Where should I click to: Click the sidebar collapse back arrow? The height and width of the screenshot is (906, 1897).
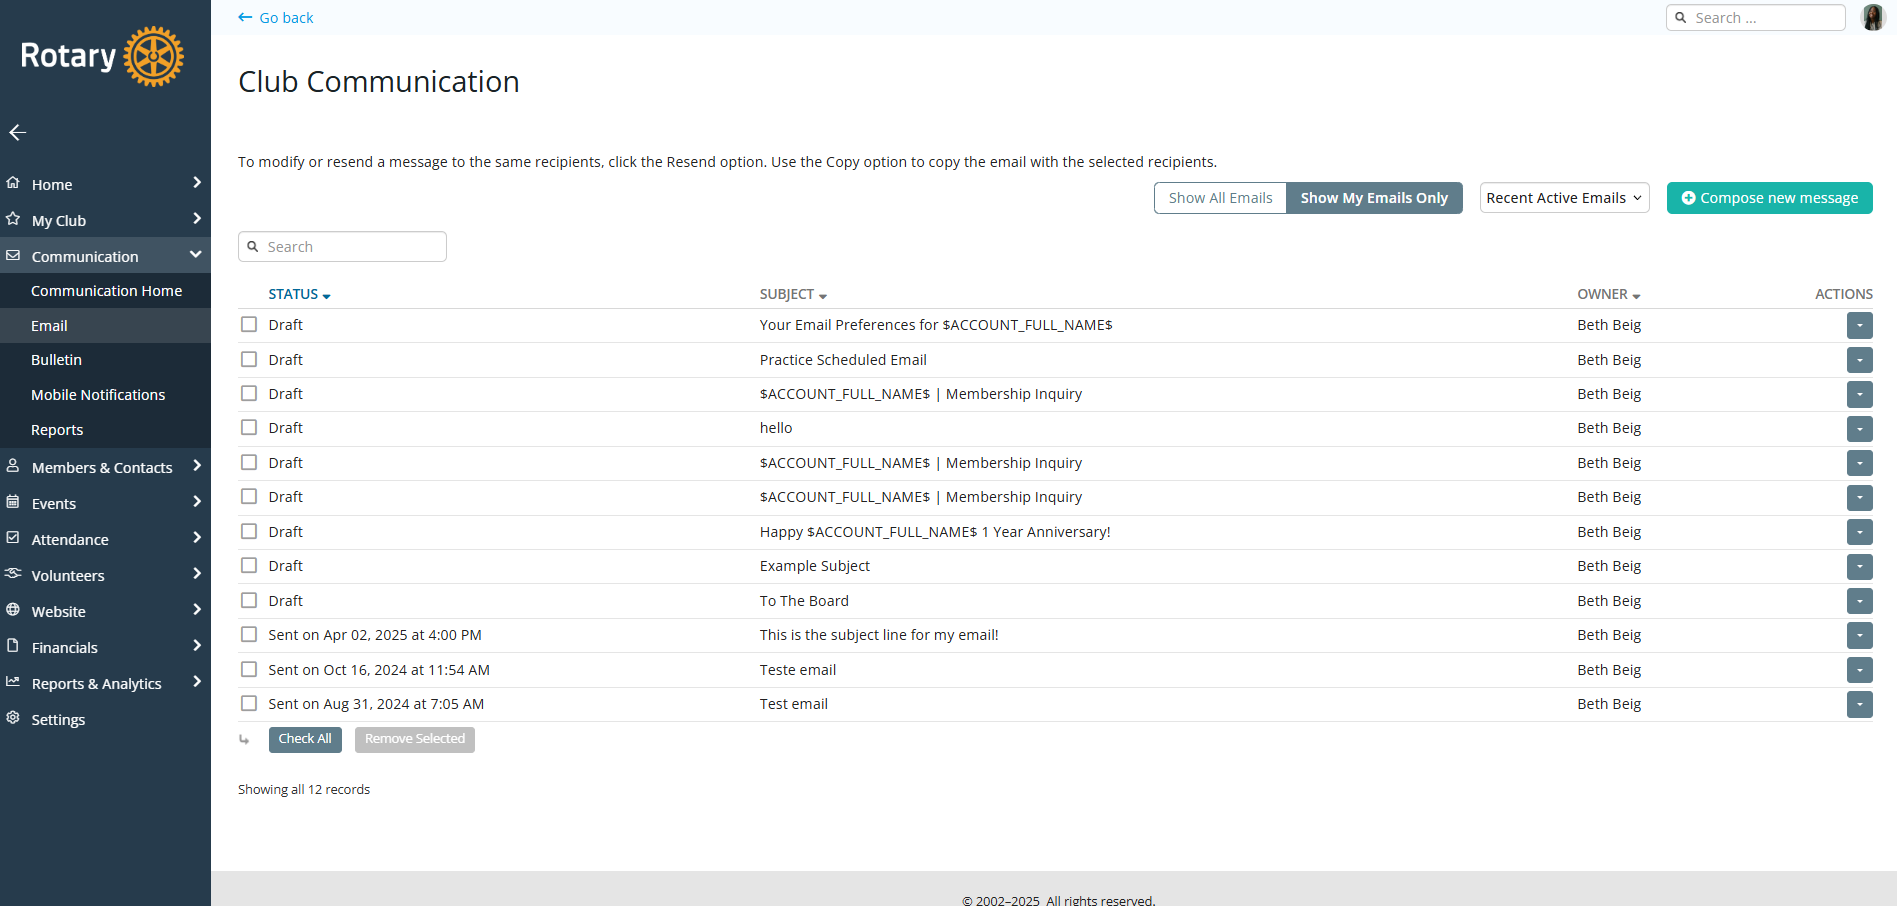click(x=17, y=132)
